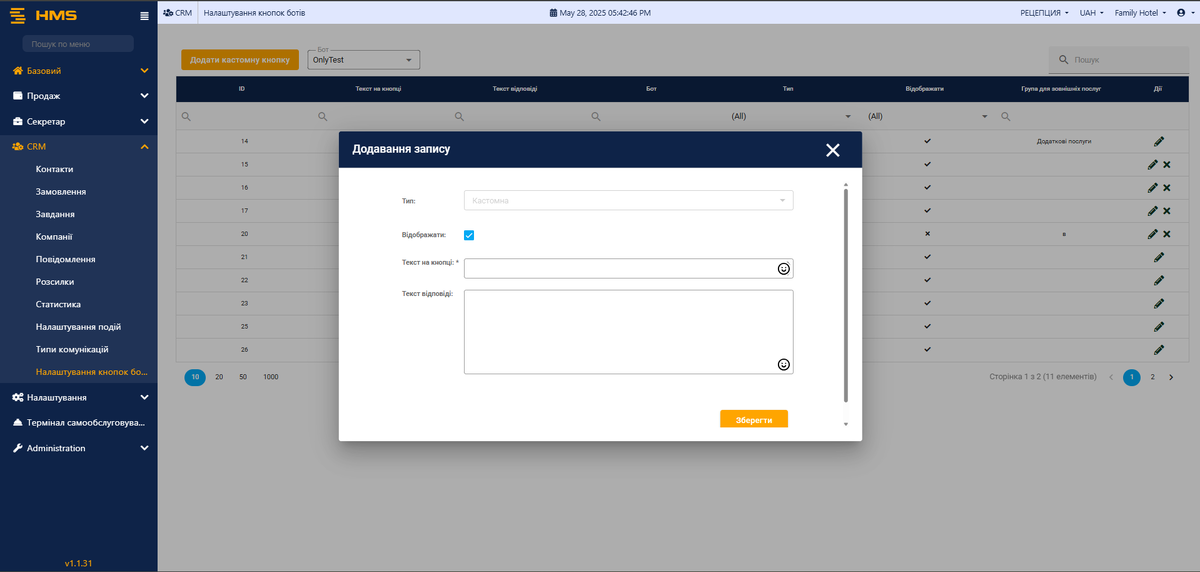Open the Контакти menu item
This screenshot has width=1200, height=572.
point(55,169)
